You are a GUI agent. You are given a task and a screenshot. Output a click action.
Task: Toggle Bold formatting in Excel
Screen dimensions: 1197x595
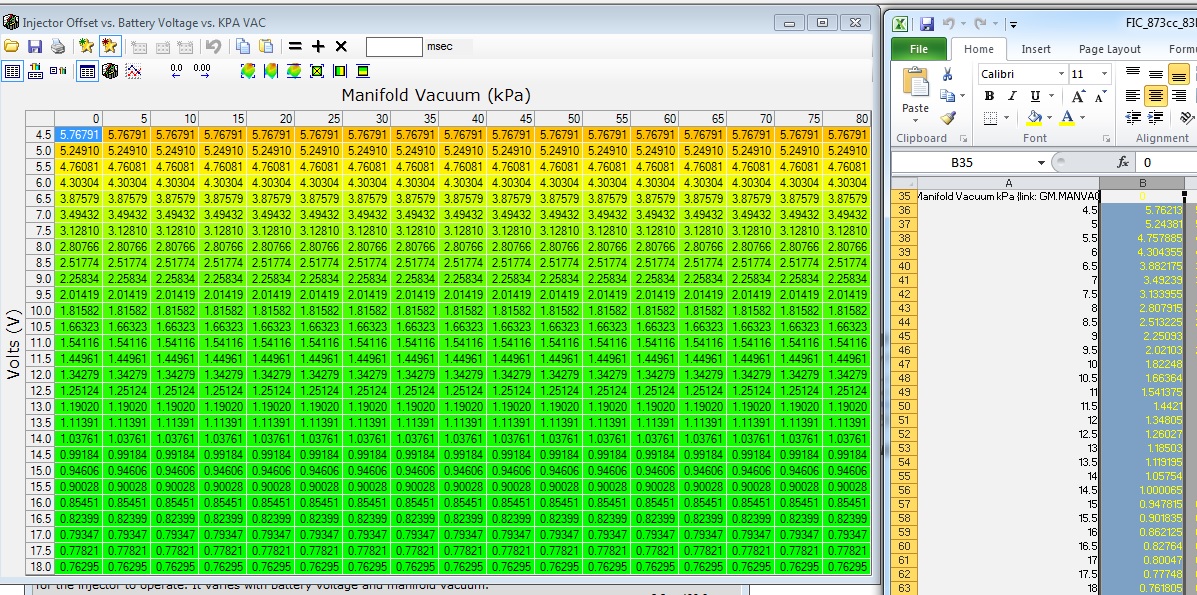(989, 96)
